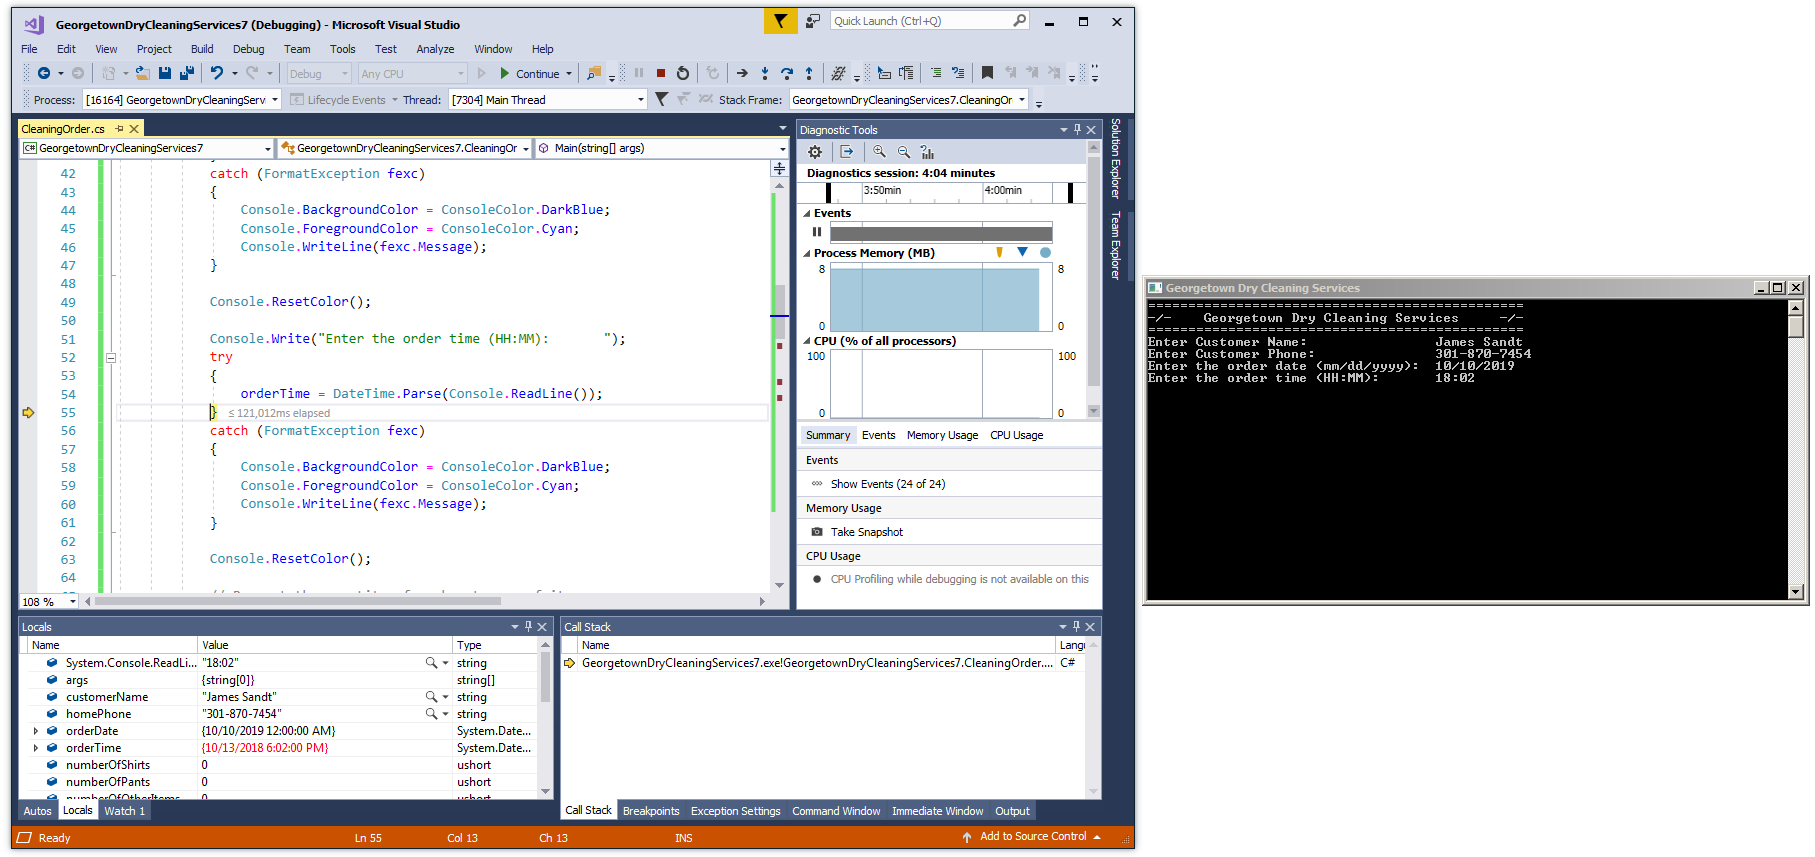Viewport: 1815px width, 857px height.
Task: Click the Continue debugging button
Action: tap(529, 73)
